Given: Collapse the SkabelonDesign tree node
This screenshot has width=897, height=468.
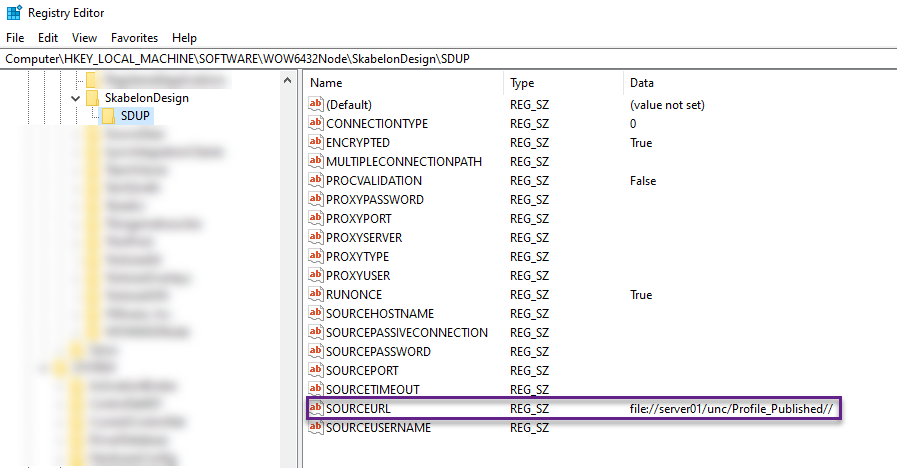Looking at the screenshot, I should click(75, 98).
